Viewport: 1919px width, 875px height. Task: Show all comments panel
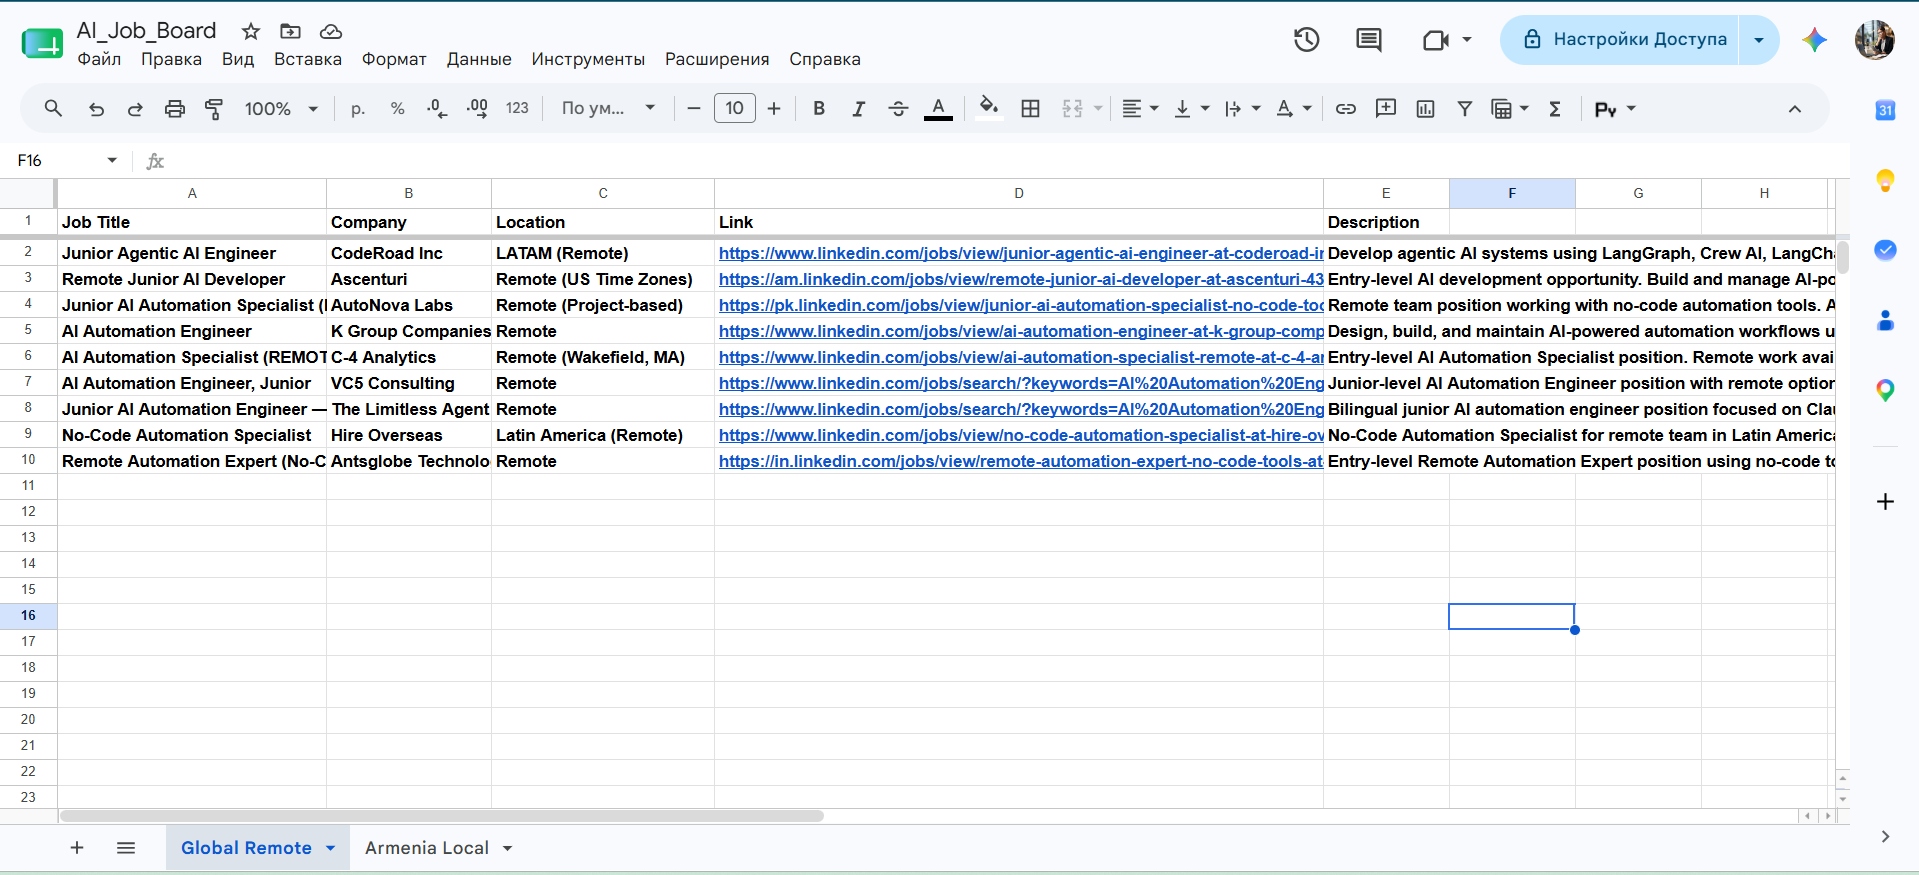(1369, 40)
